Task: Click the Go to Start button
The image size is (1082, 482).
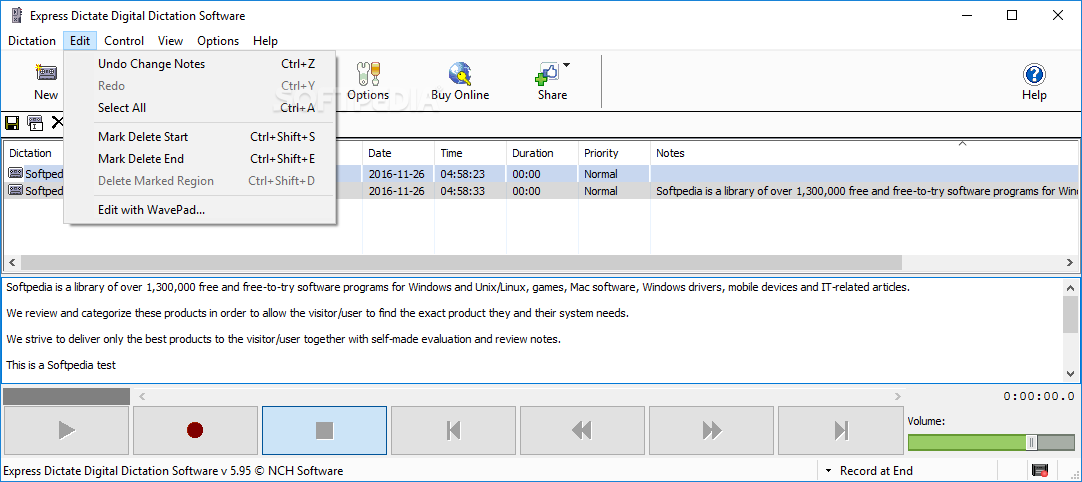Action: pyautogui.click(x=453, y=430)
